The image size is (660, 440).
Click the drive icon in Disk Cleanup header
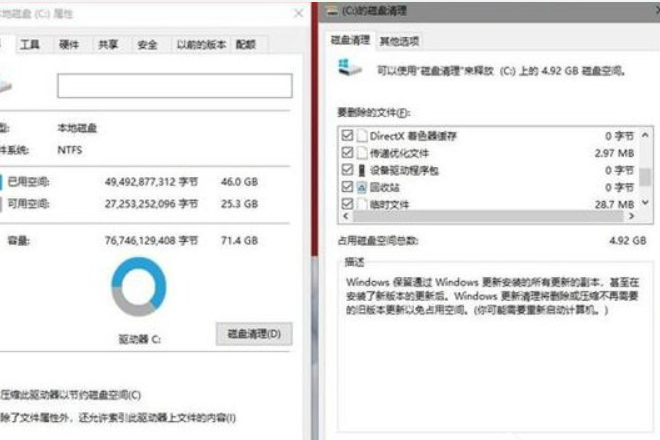[349, 69]
